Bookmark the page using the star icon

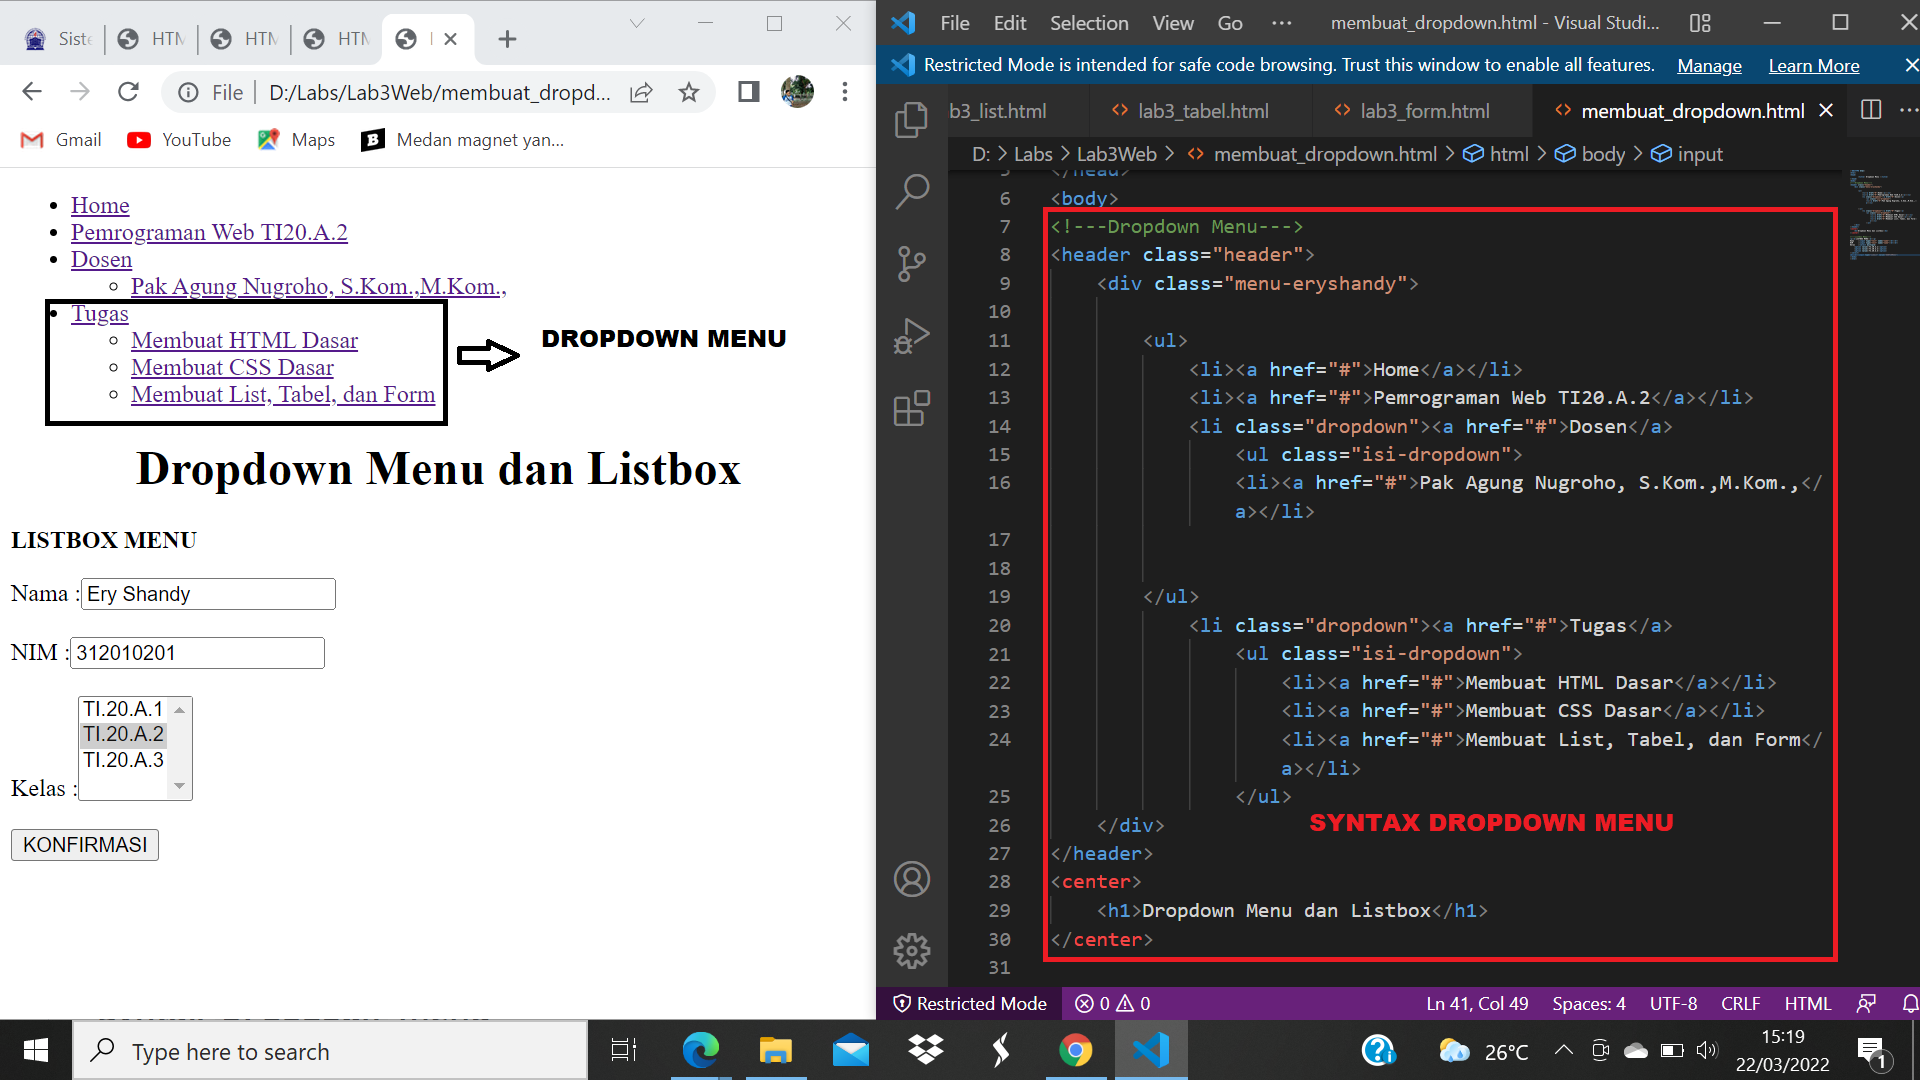point(688,92)
